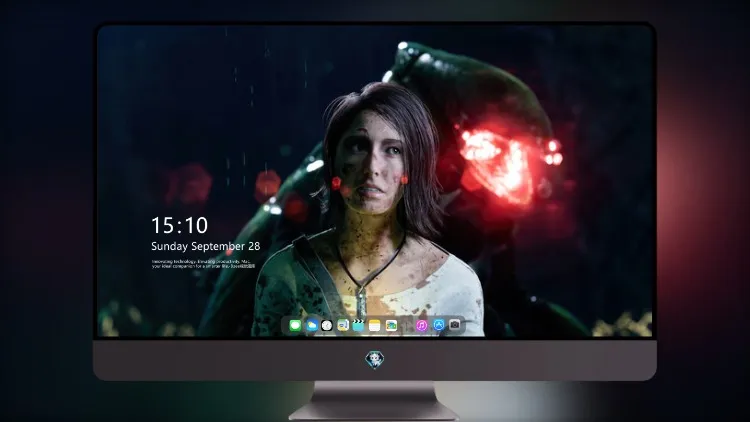Click the small slogan text under date
The width and height of the screenshot is (750, 422).
(x=203, y=264)
